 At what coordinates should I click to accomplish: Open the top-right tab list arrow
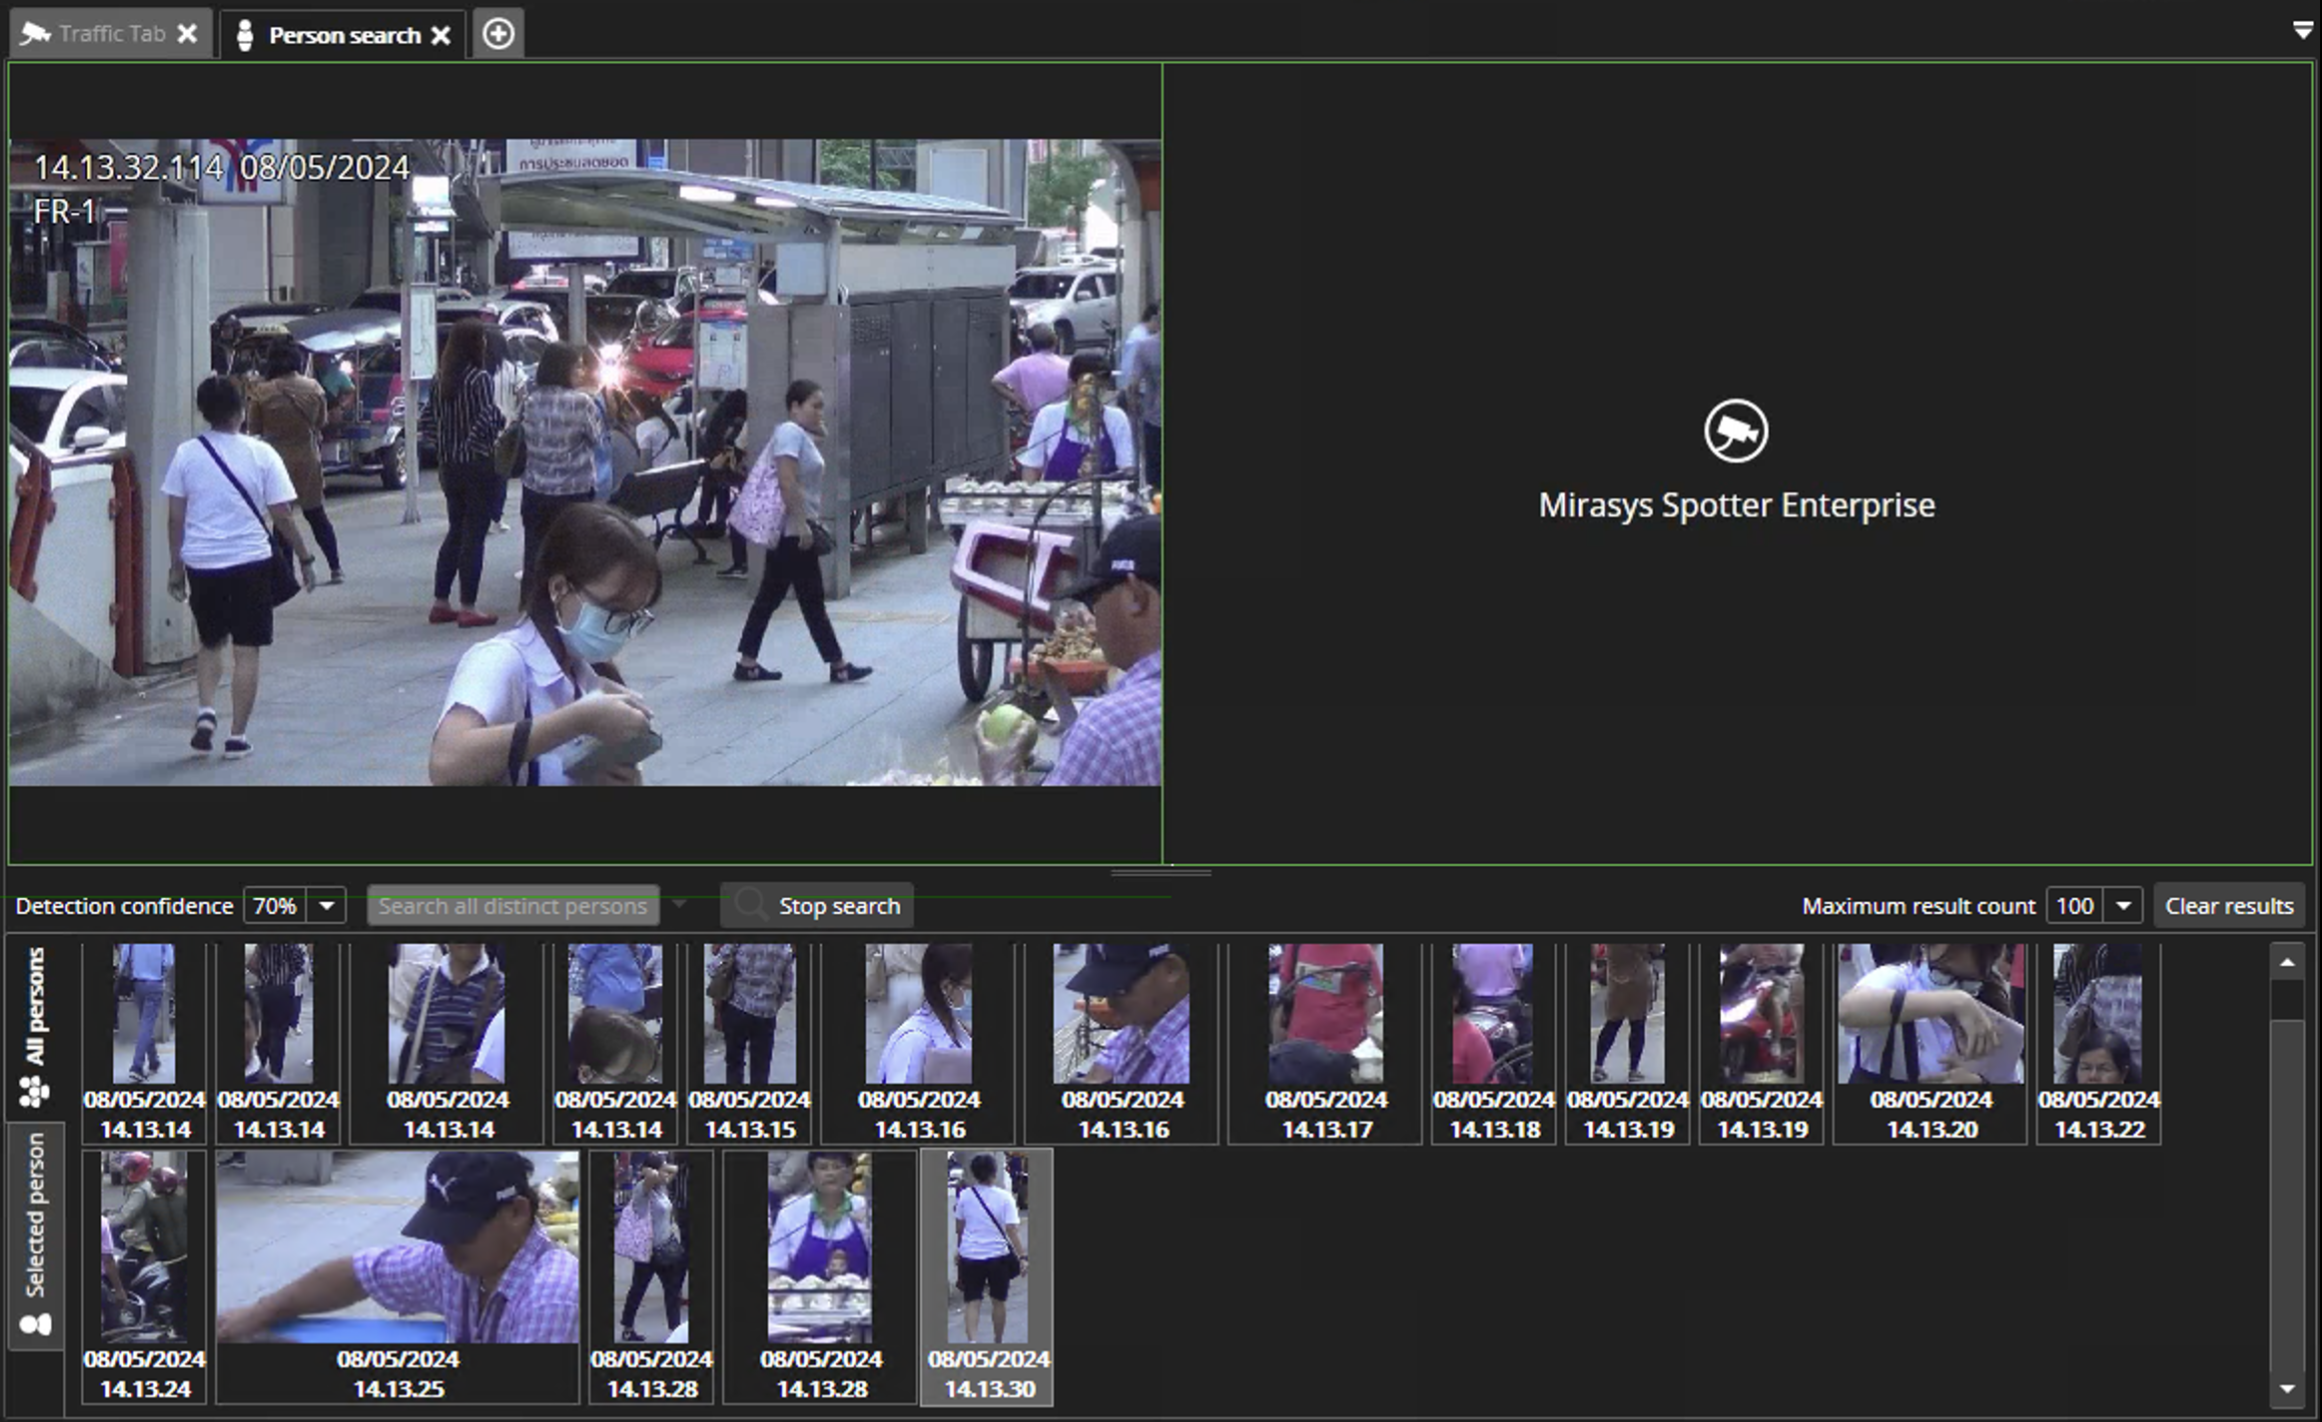[2302, 30]
